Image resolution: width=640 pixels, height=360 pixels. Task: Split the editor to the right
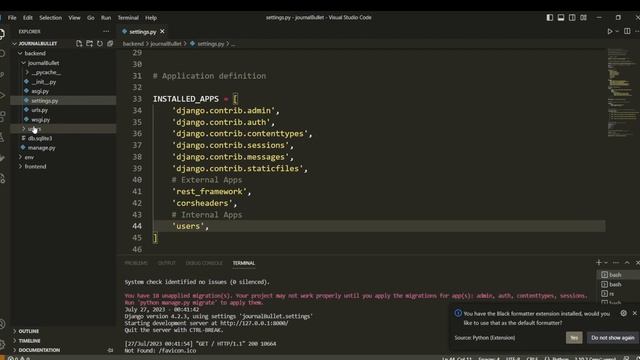pyautogui.click(x=627, y=31)
